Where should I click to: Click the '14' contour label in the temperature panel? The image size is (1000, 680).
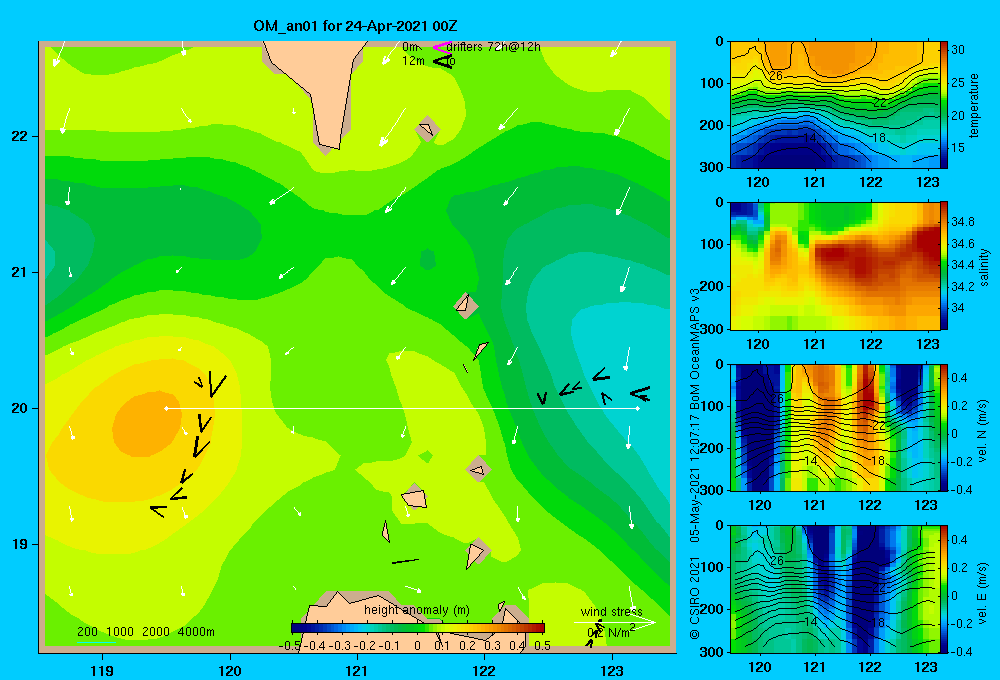click(810, 138)
